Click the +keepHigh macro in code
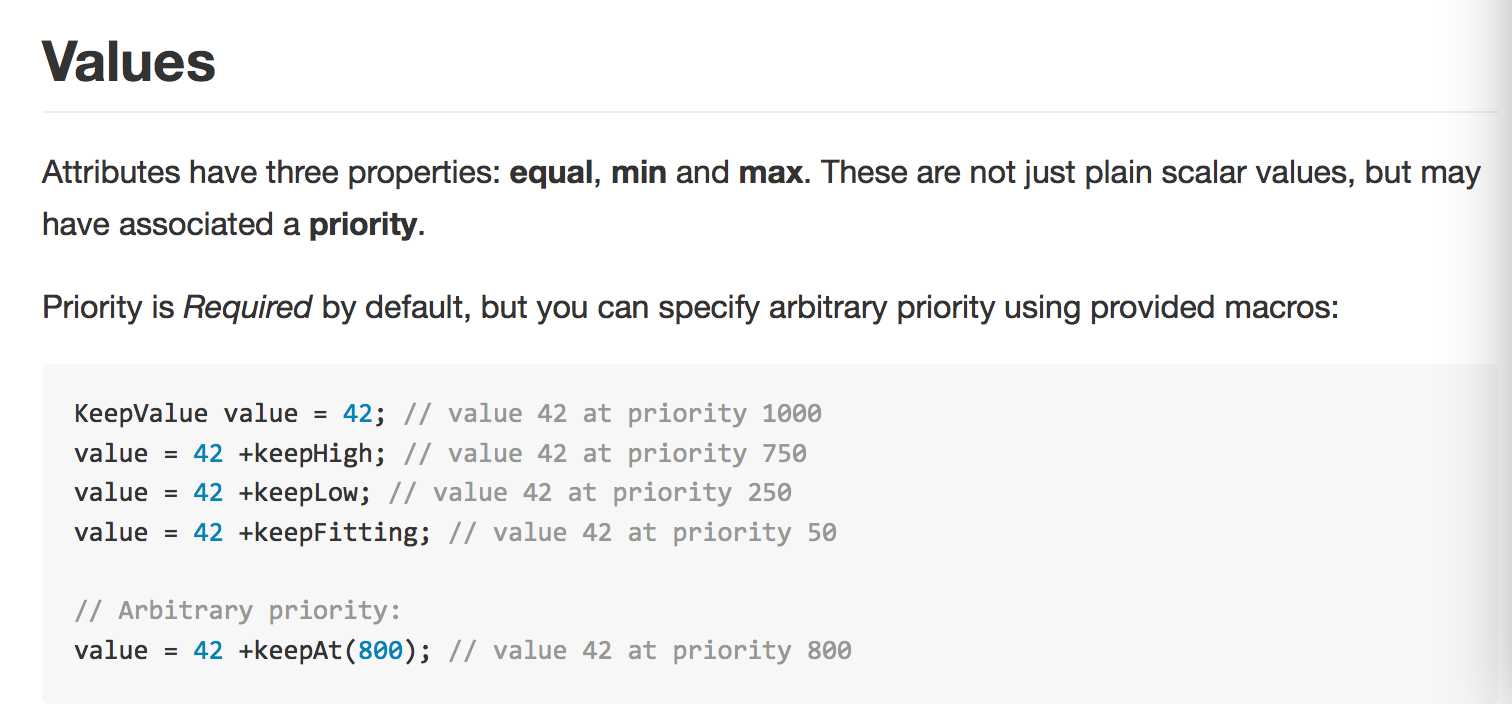This screenshot has width=1512, height=704. (311, 454)
